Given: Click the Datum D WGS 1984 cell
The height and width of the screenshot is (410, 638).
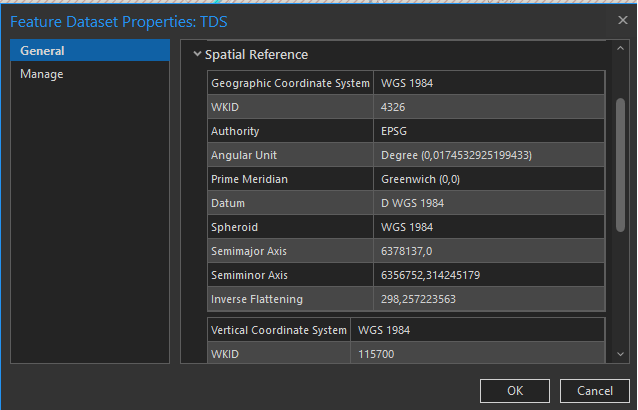Looking at the screenshot, I should [x=413, y=203].
